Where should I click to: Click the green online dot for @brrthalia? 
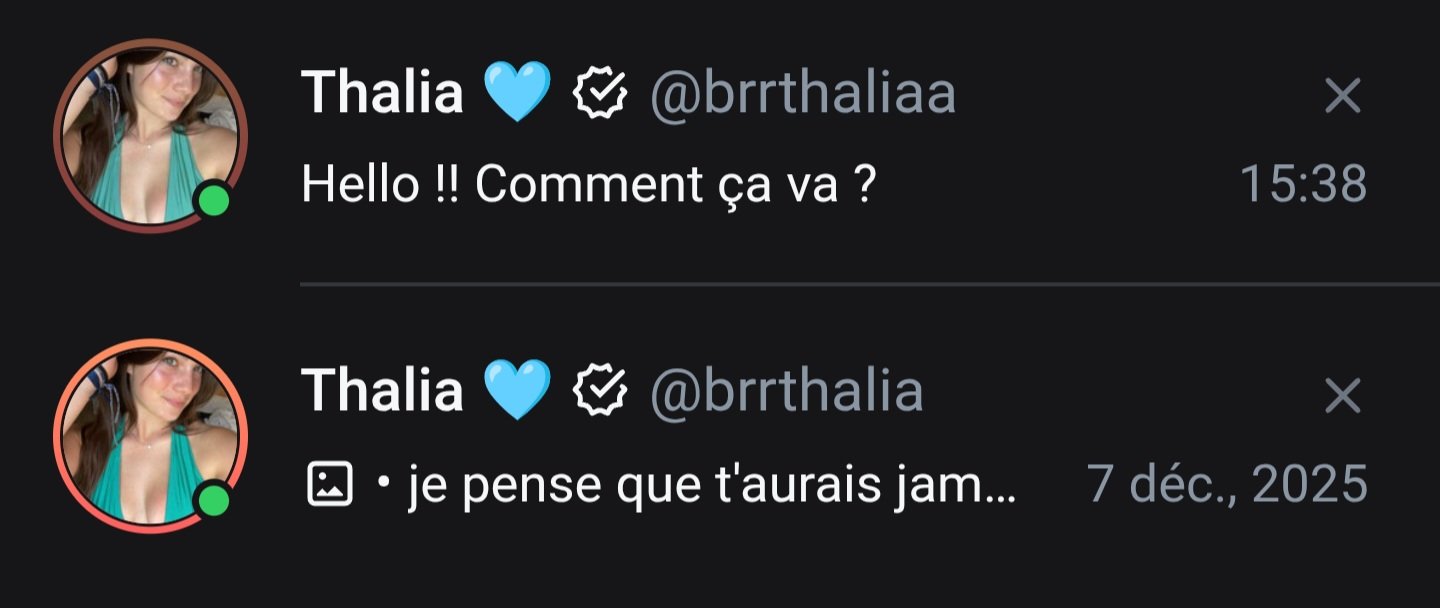(x=213, y=500)
